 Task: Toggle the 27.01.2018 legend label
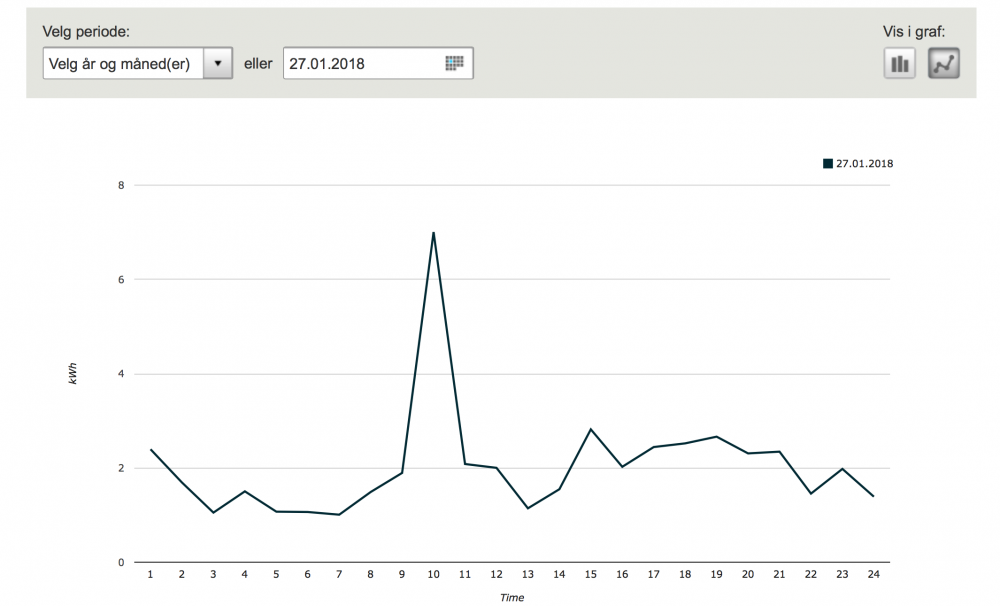(x=864, y=163)
